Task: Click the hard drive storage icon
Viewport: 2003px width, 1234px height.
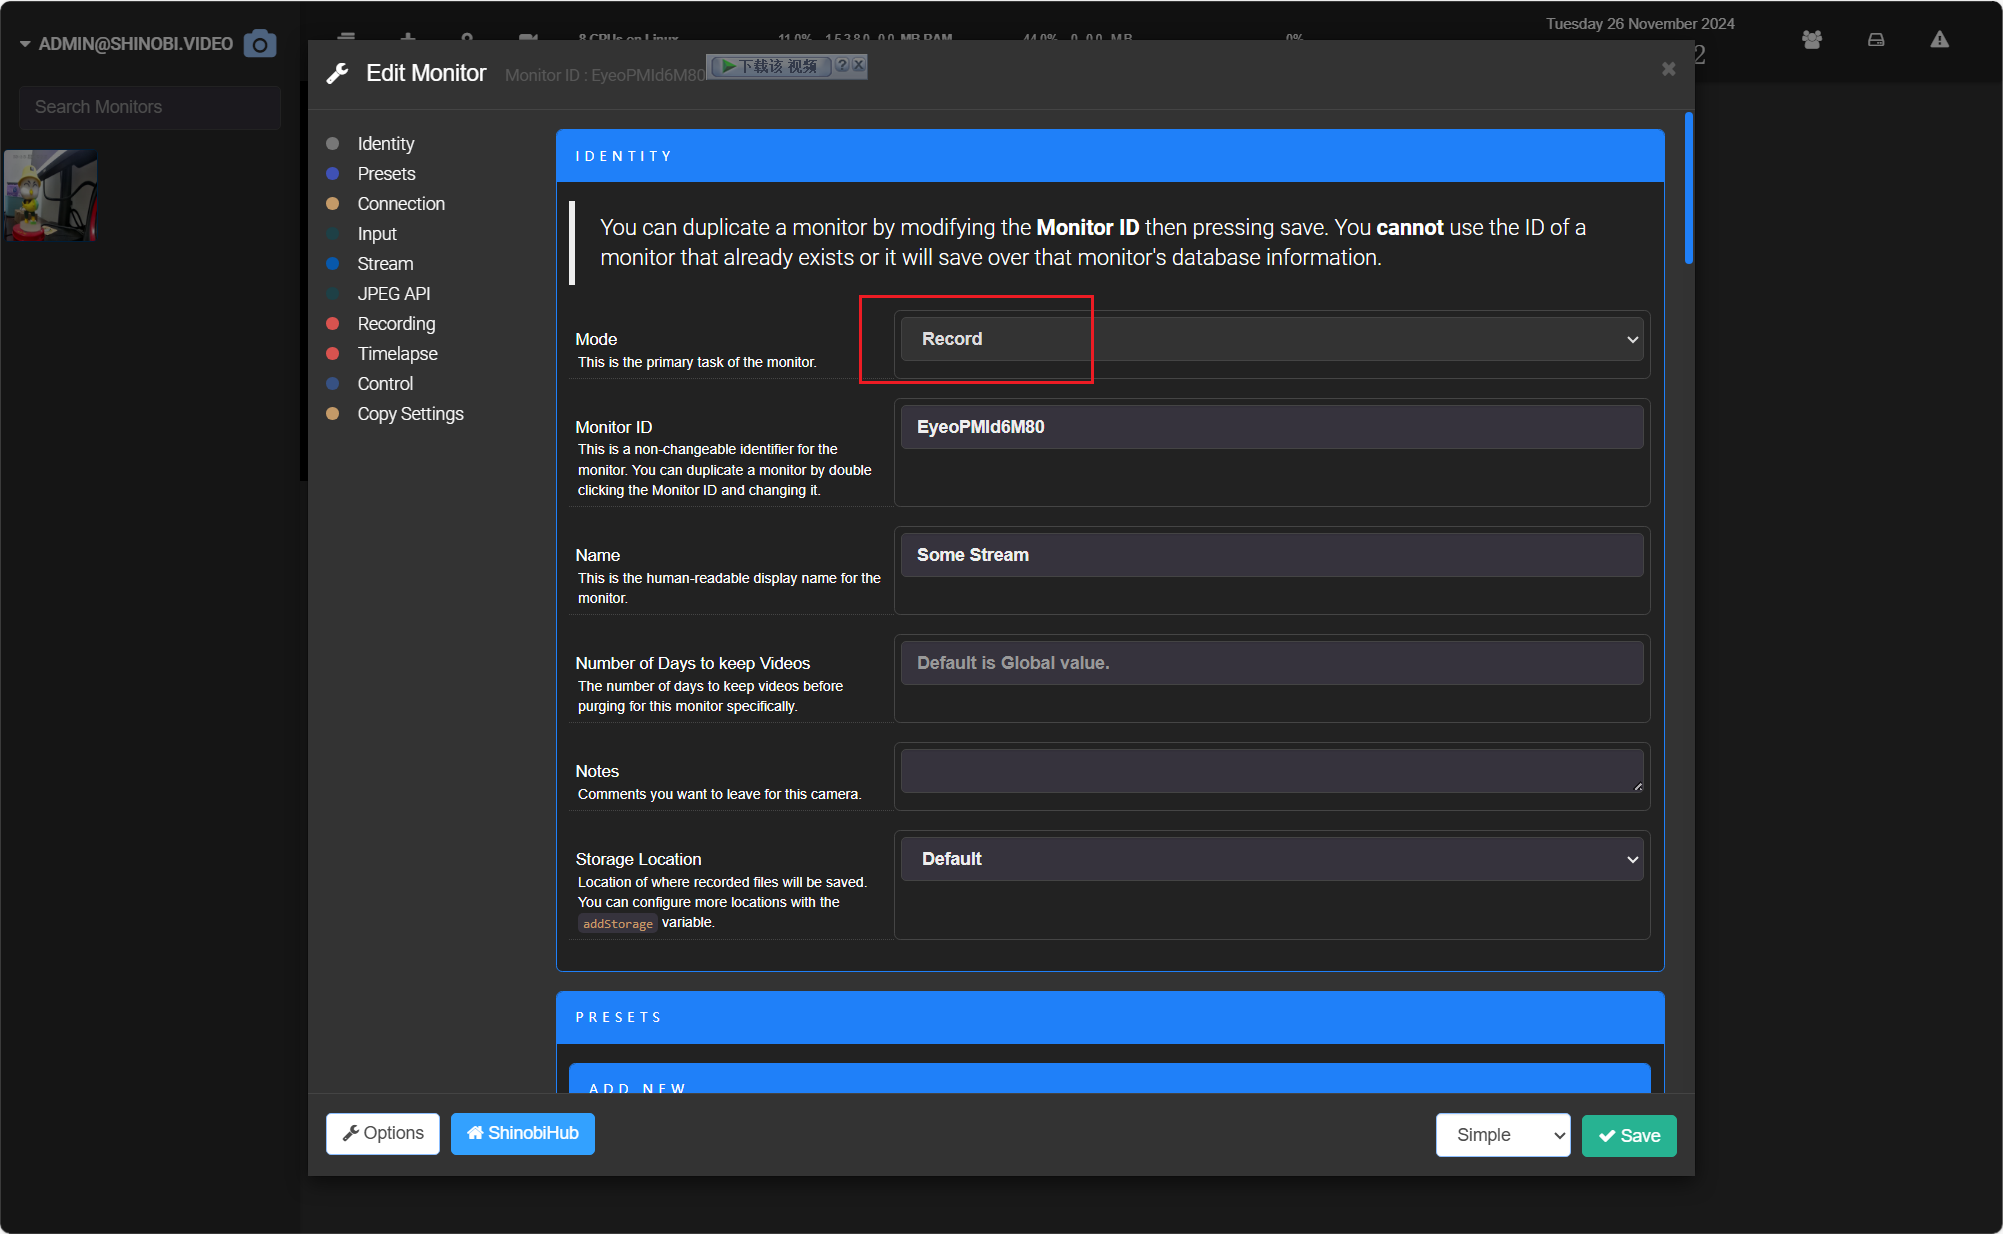Action: pyautogui.click(x=1876, y=40)
